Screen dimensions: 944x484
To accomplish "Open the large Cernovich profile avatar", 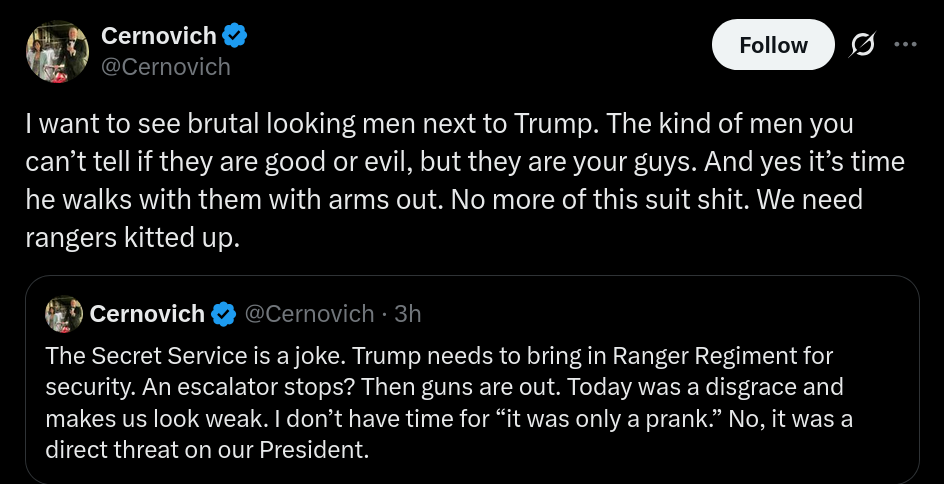I will 57,51.
